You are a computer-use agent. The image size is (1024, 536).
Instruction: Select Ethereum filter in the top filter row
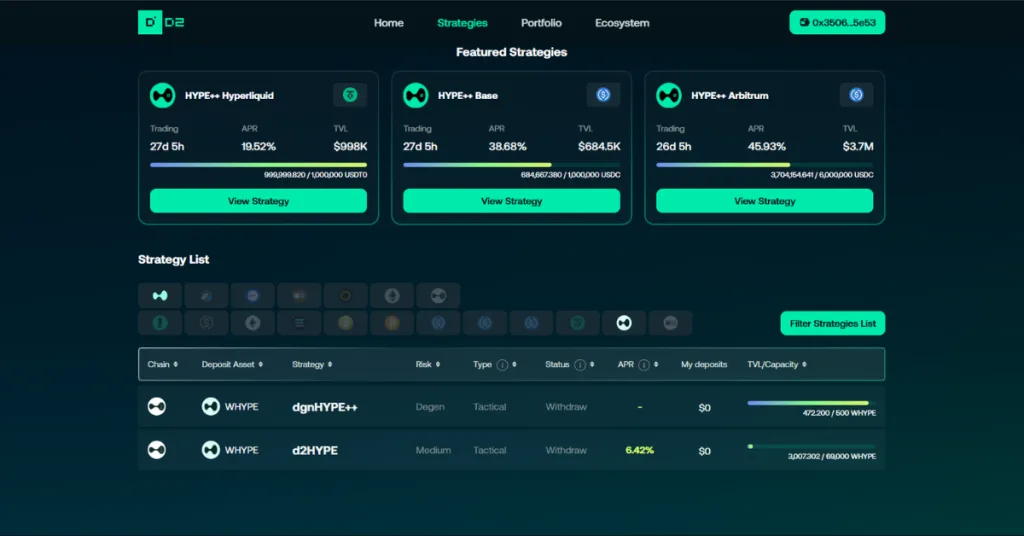tap(392, 296)
